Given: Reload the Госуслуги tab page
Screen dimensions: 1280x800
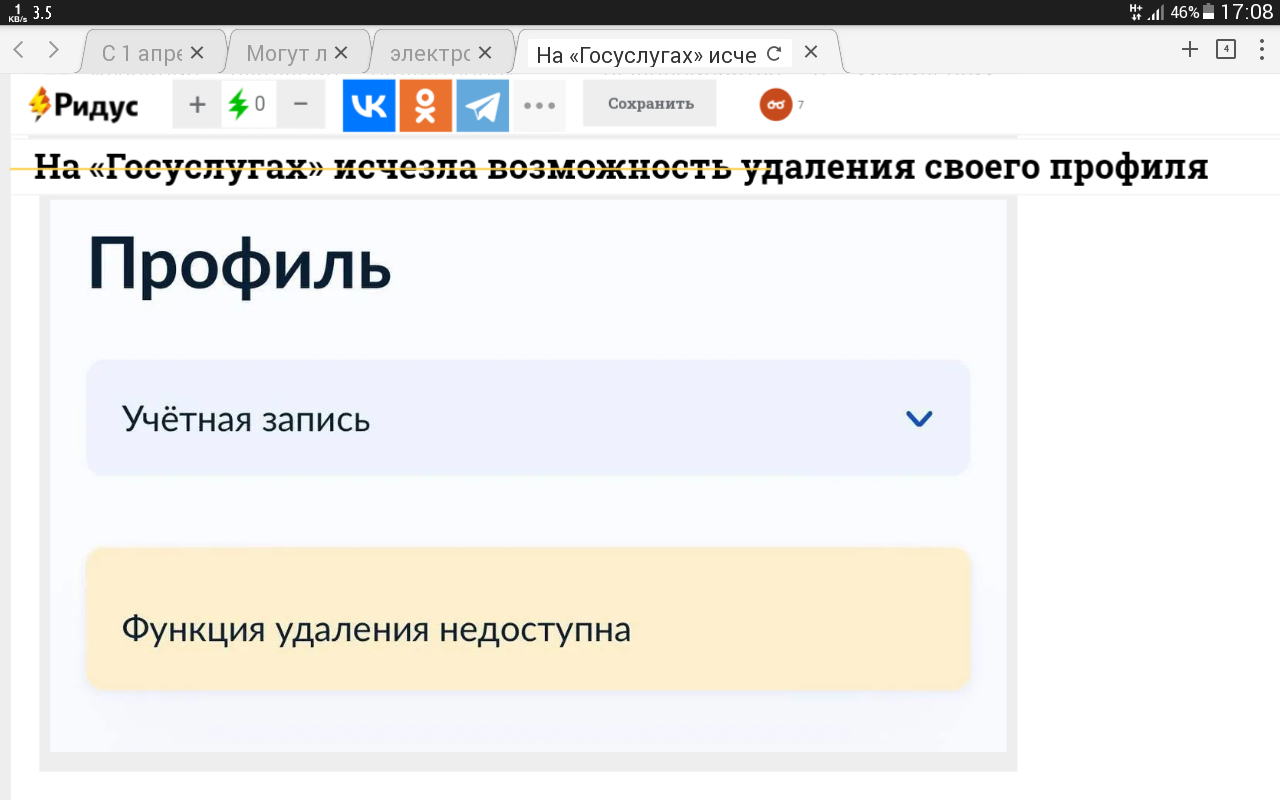Looking at the screenshot, I should click(x=773, y=54).
